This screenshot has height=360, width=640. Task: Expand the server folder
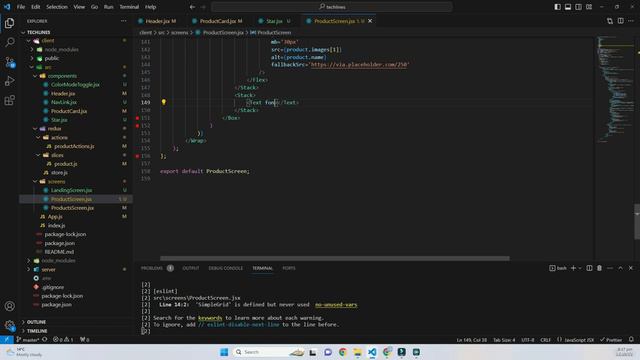coord(29,269)
